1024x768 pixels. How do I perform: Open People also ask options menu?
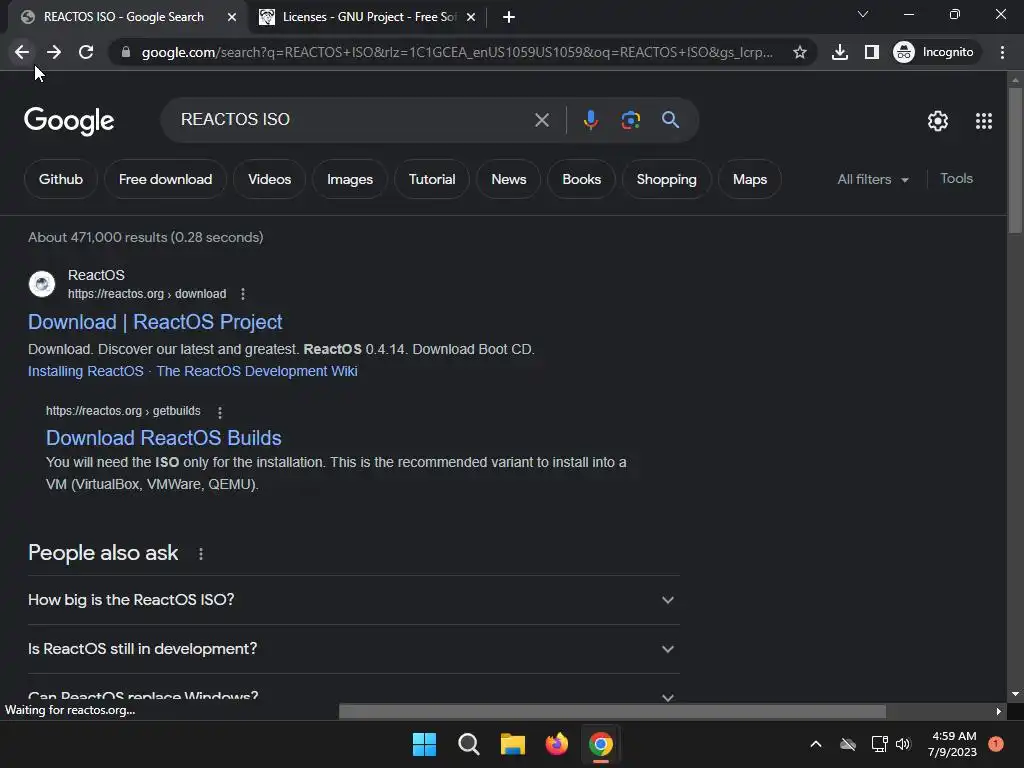(200, 554)
